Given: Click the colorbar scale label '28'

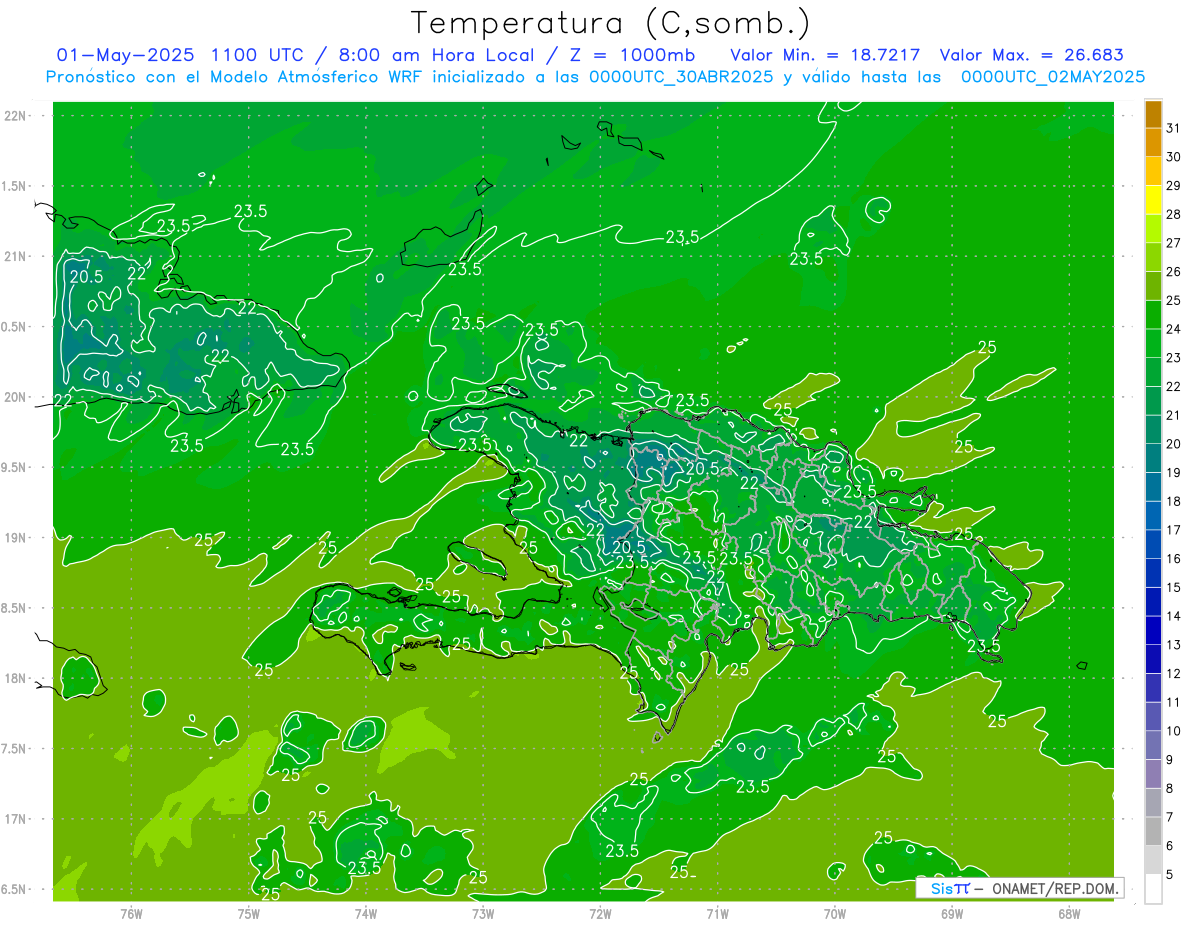Looking at the screenshot, I should click(x=1173, y=214).
